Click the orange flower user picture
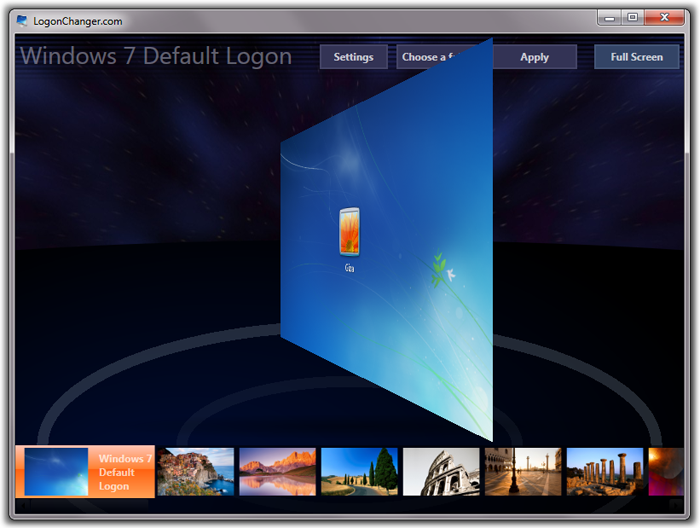 coord(350,232)
